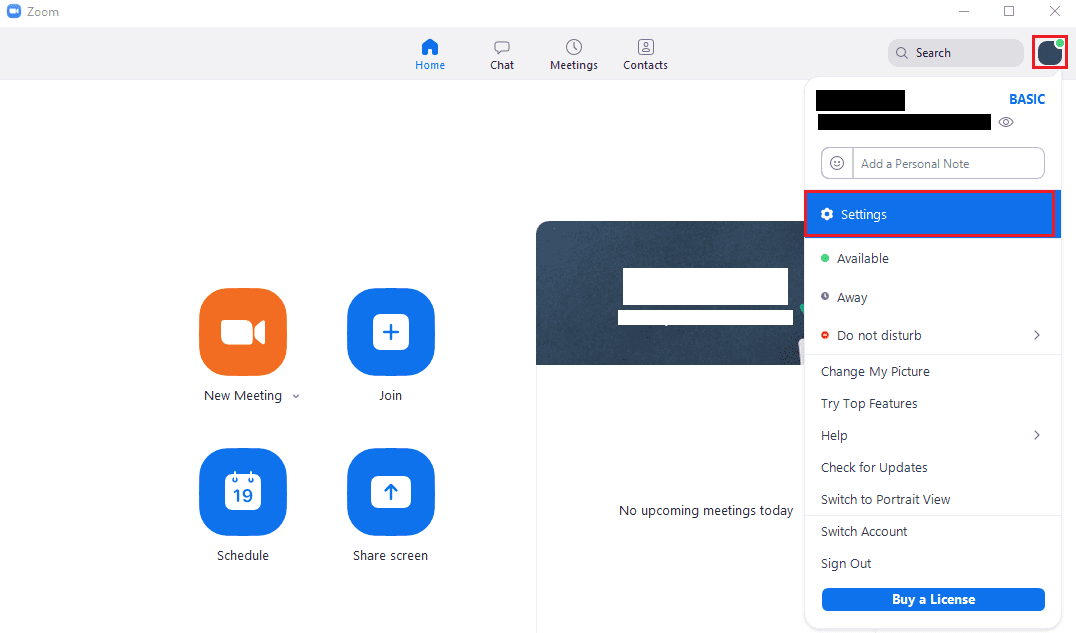Click the smiley emoji icon beside Personal Note
This screenshot has width=1076, height=633.
[837, 163]
